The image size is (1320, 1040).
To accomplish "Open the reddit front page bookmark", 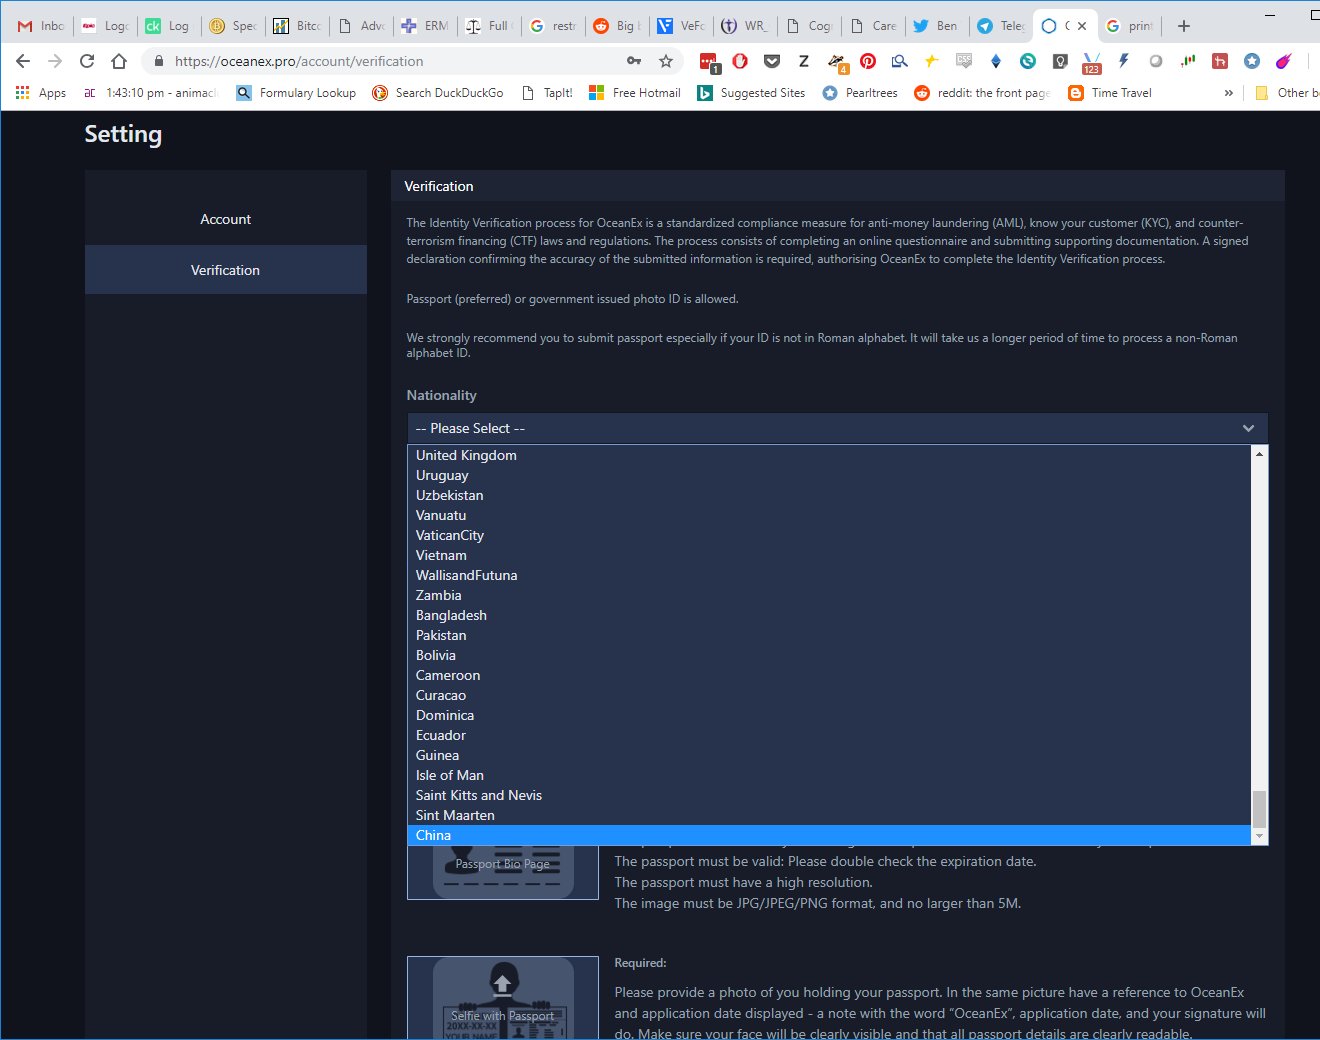I will pos(982,93).
